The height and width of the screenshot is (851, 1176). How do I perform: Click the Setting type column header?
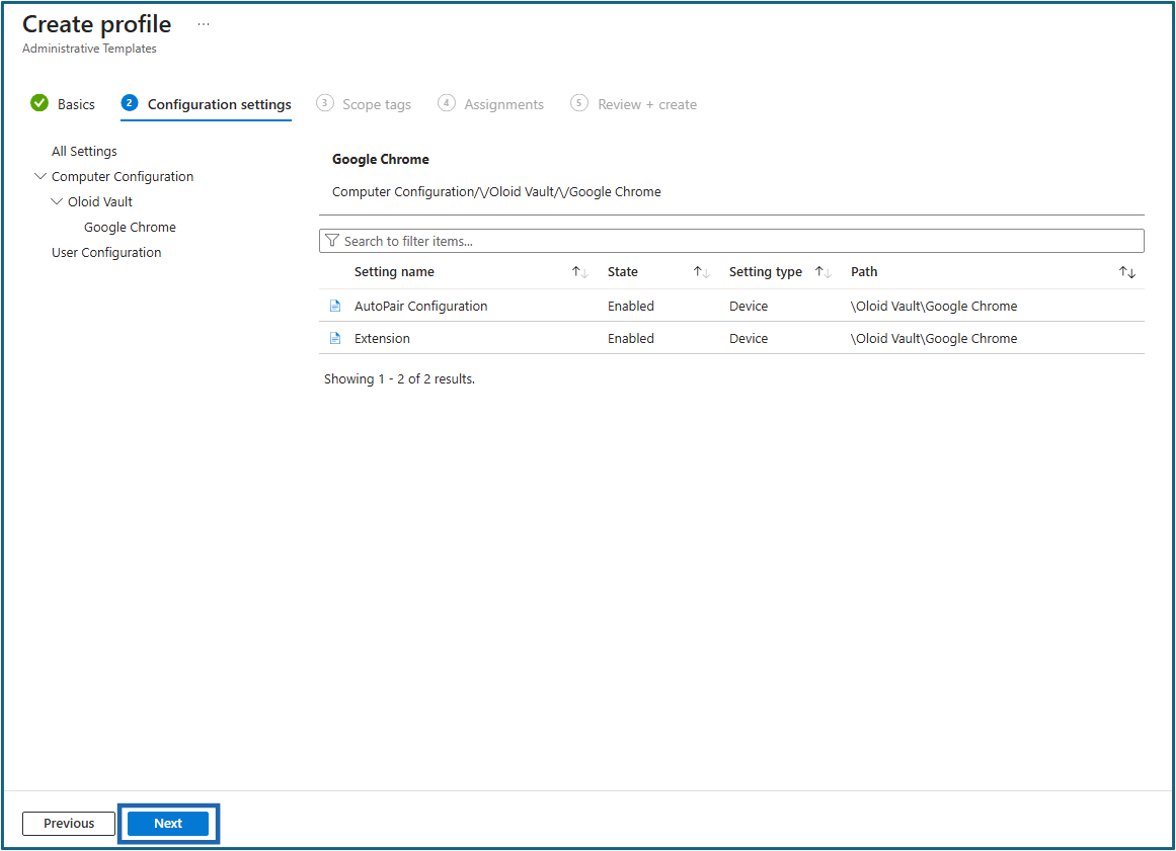(765, 271)
